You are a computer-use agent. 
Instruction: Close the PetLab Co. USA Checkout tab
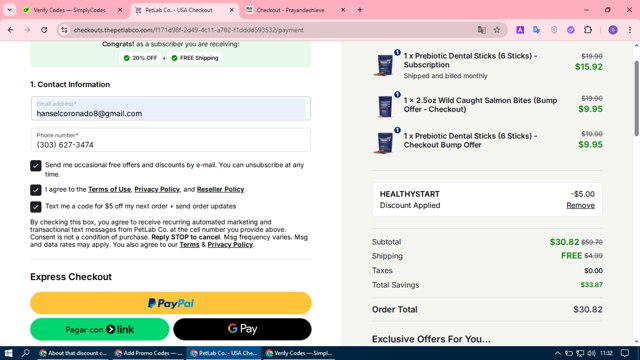tap(231, 10)
